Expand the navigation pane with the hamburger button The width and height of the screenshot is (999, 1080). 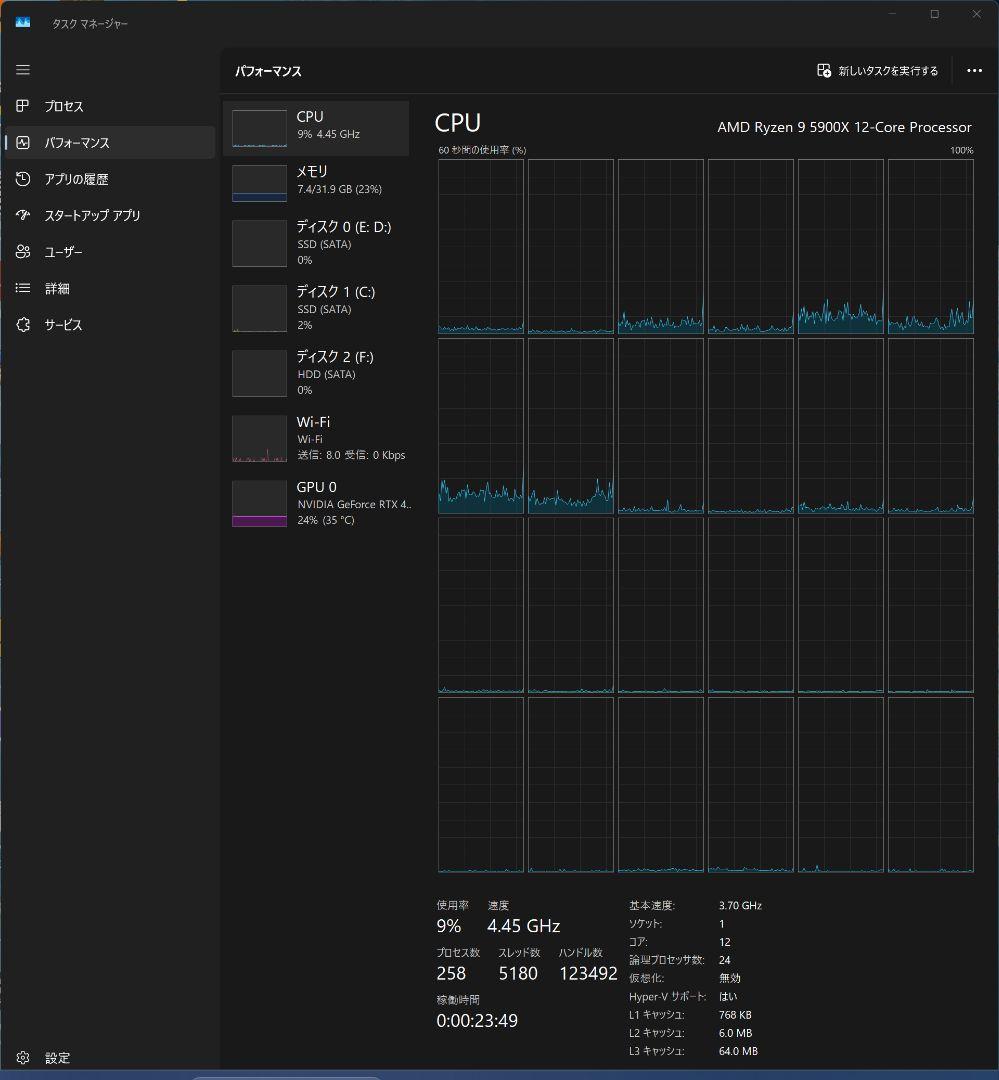22,70
